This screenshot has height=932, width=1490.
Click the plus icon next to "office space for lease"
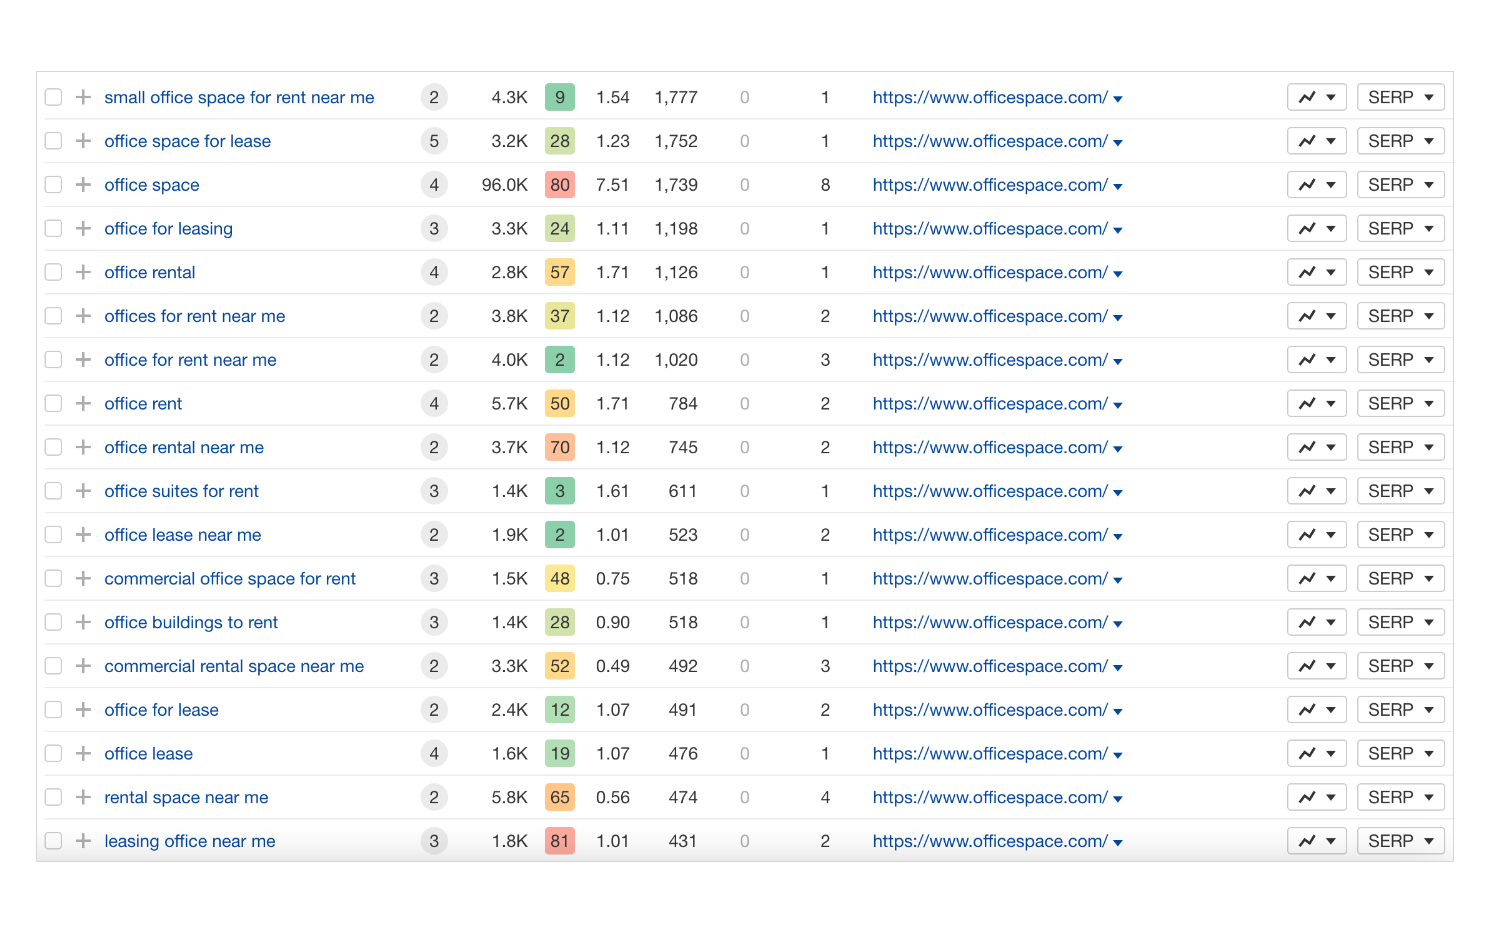(82, 141)
